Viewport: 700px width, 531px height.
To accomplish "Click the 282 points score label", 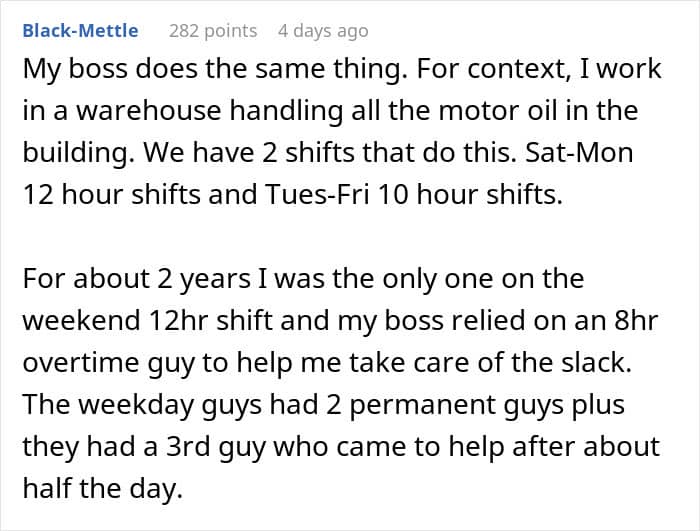I will 213,31.
